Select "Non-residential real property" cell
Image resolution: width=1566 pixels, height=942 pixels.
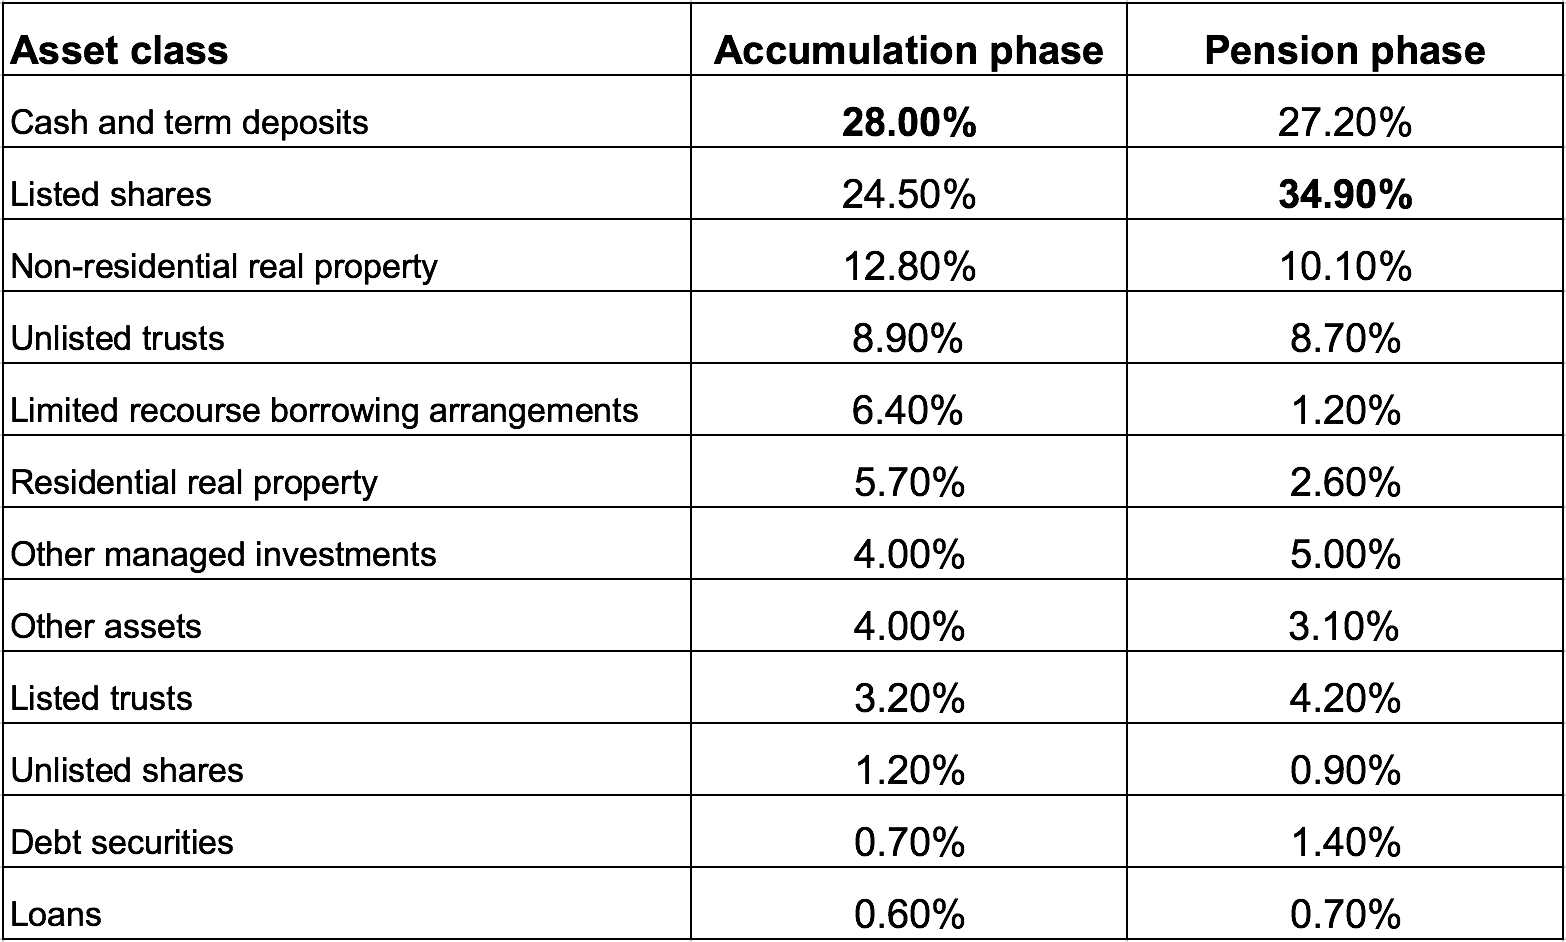[x=224, y=266]
